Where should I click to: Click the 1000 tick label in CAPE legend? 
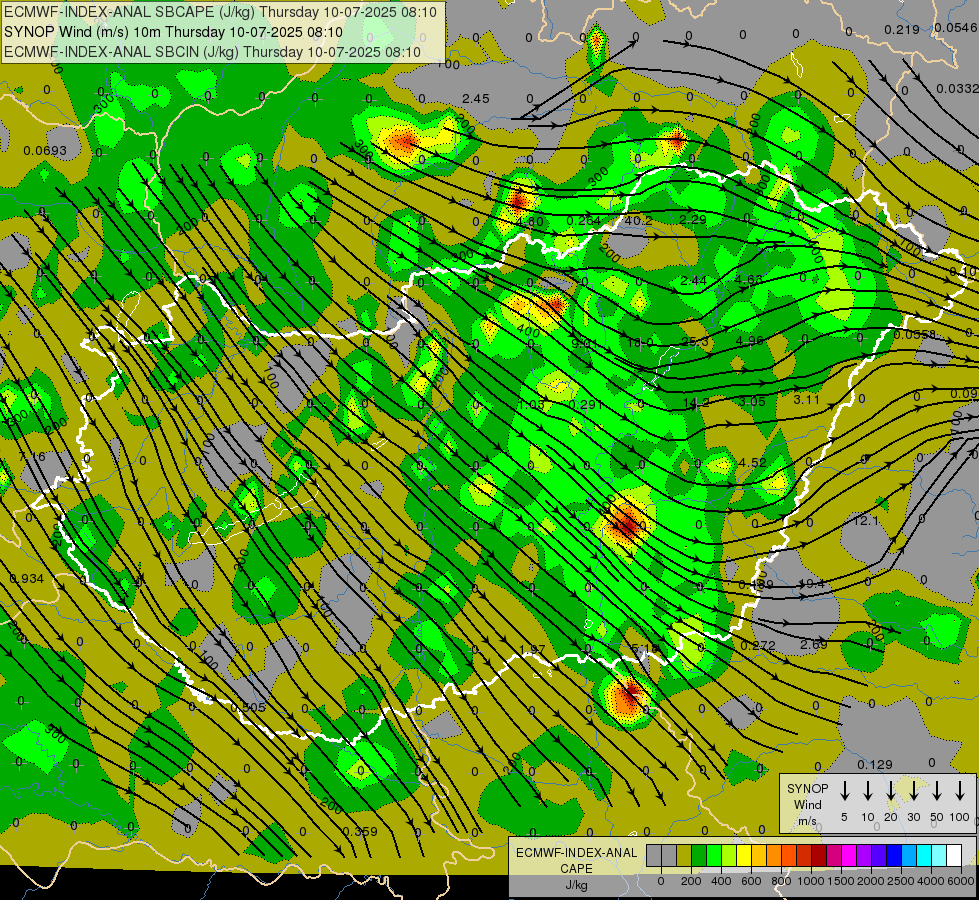810,881
